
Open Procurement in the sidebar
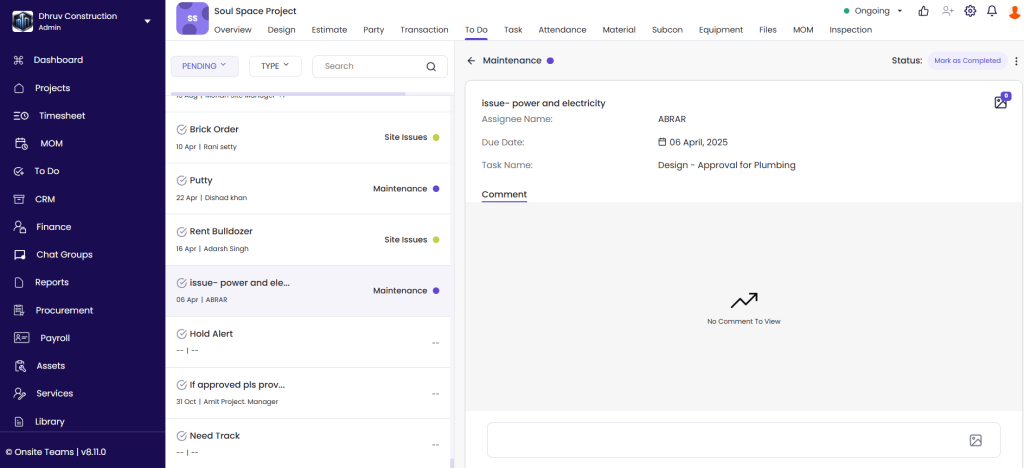(64, 310)
